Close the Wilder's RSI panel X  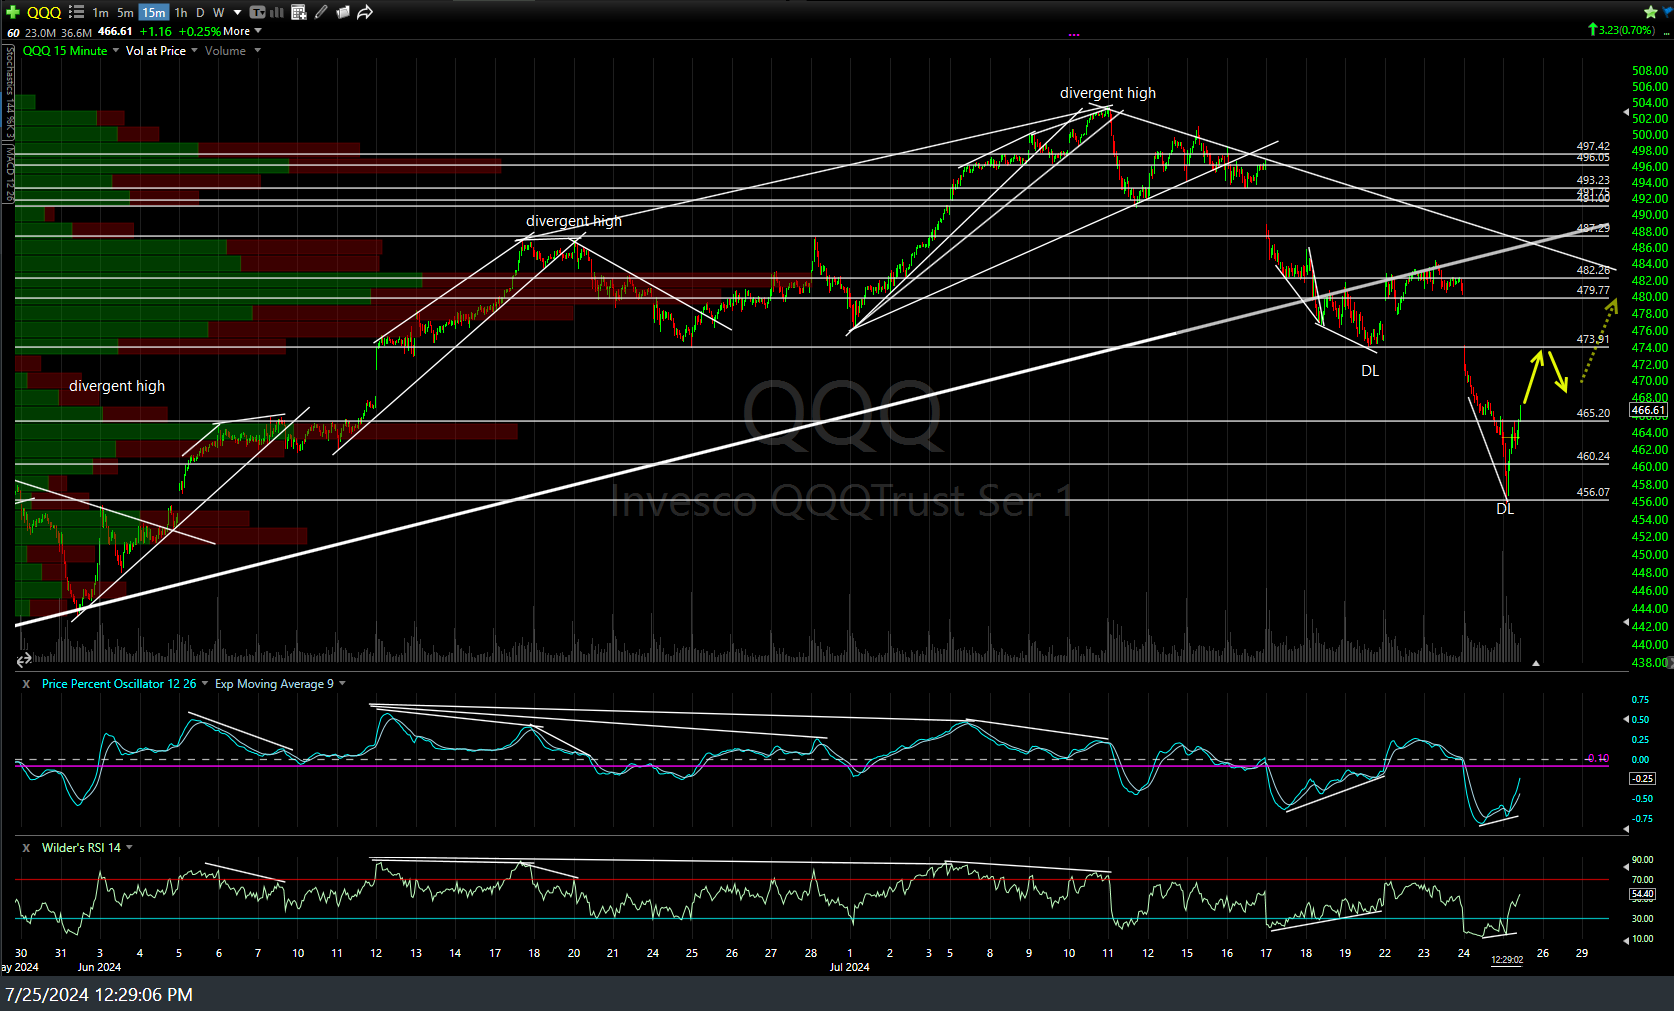click(26, 848)
